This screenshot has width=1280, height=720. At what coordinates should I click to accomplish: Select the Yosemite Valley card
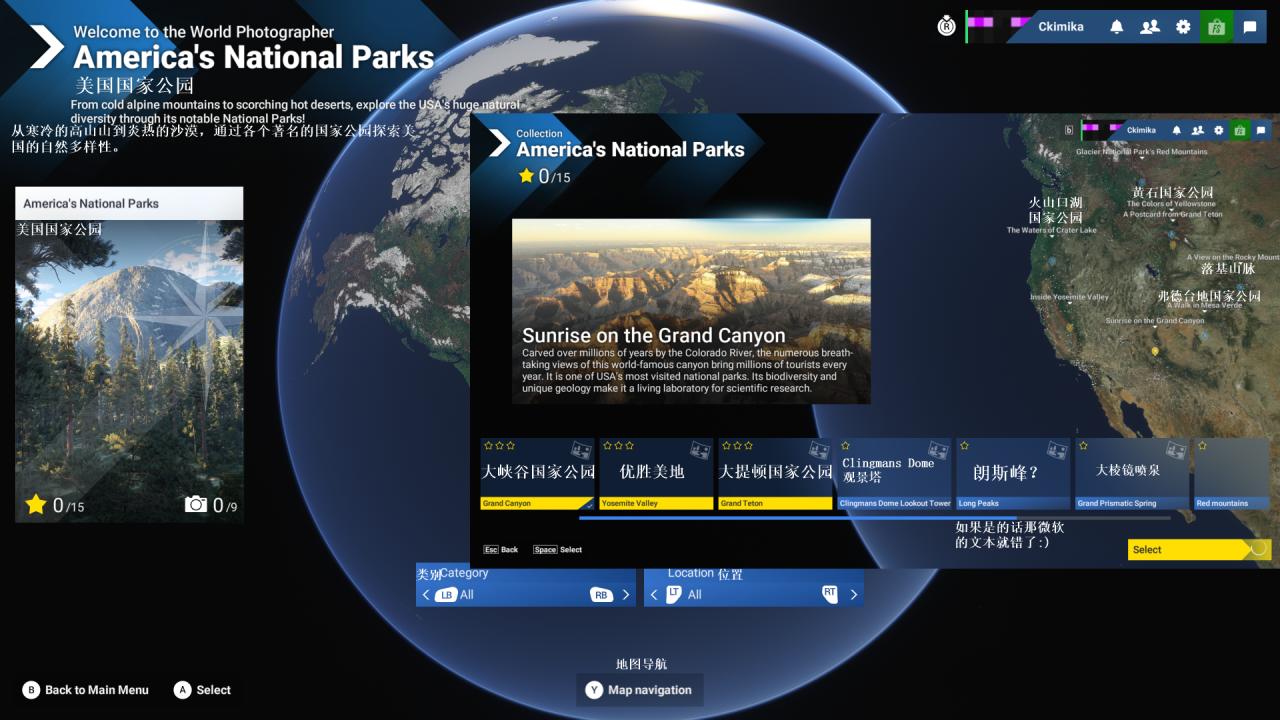coord(656,474)
